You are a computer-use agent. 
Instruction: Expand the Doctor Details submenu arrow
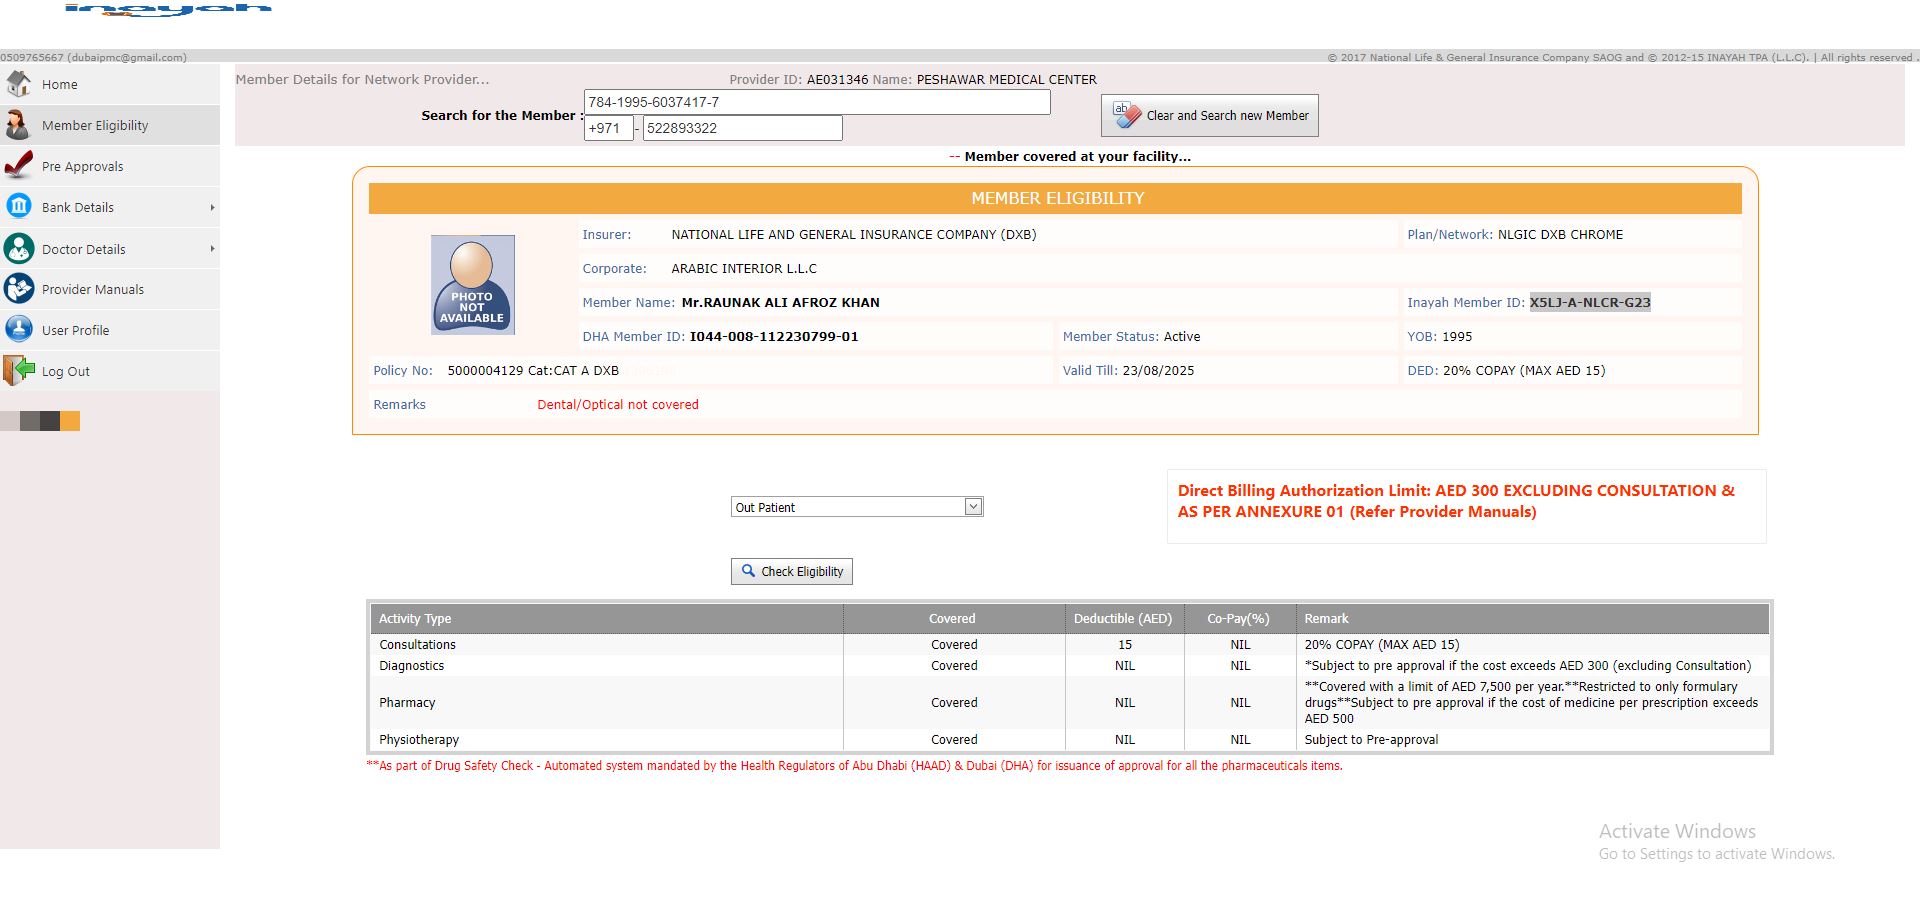[x=212, y=248]
